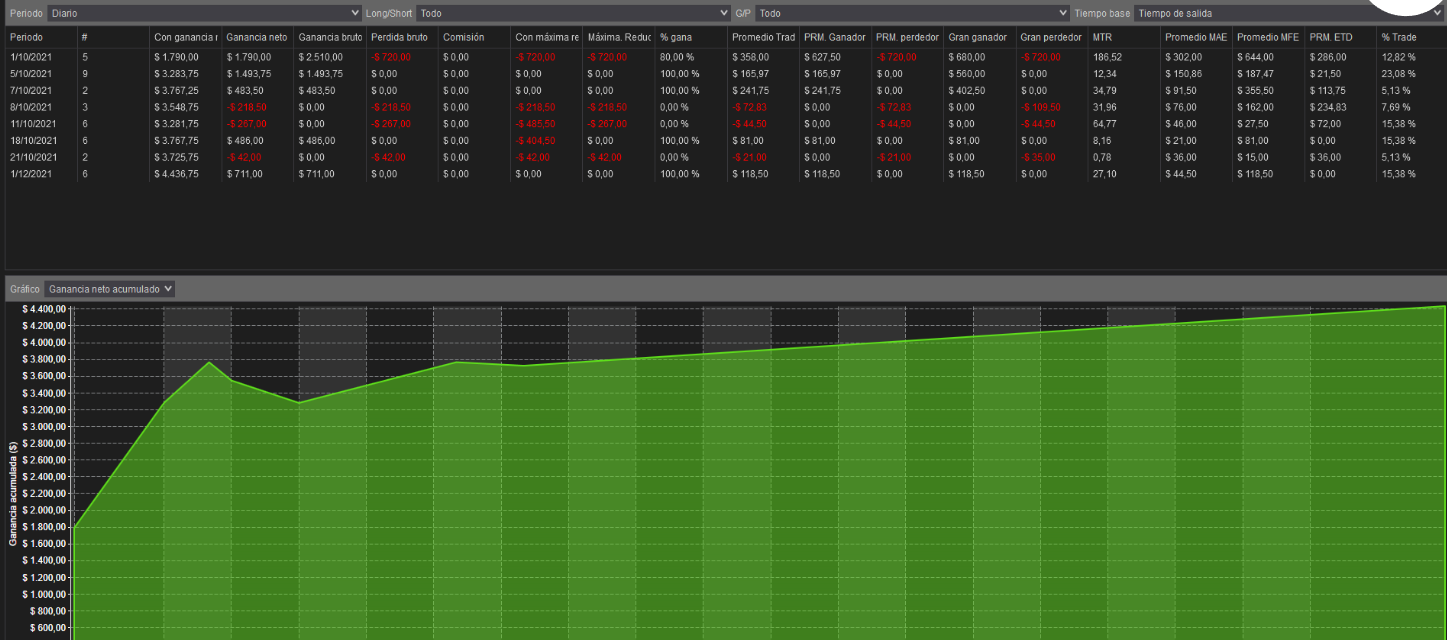The width and height of the screenshot is (1447, 640).
Task: Click the $ 4.400,00 axis label on chart
Action: point(44,309)
